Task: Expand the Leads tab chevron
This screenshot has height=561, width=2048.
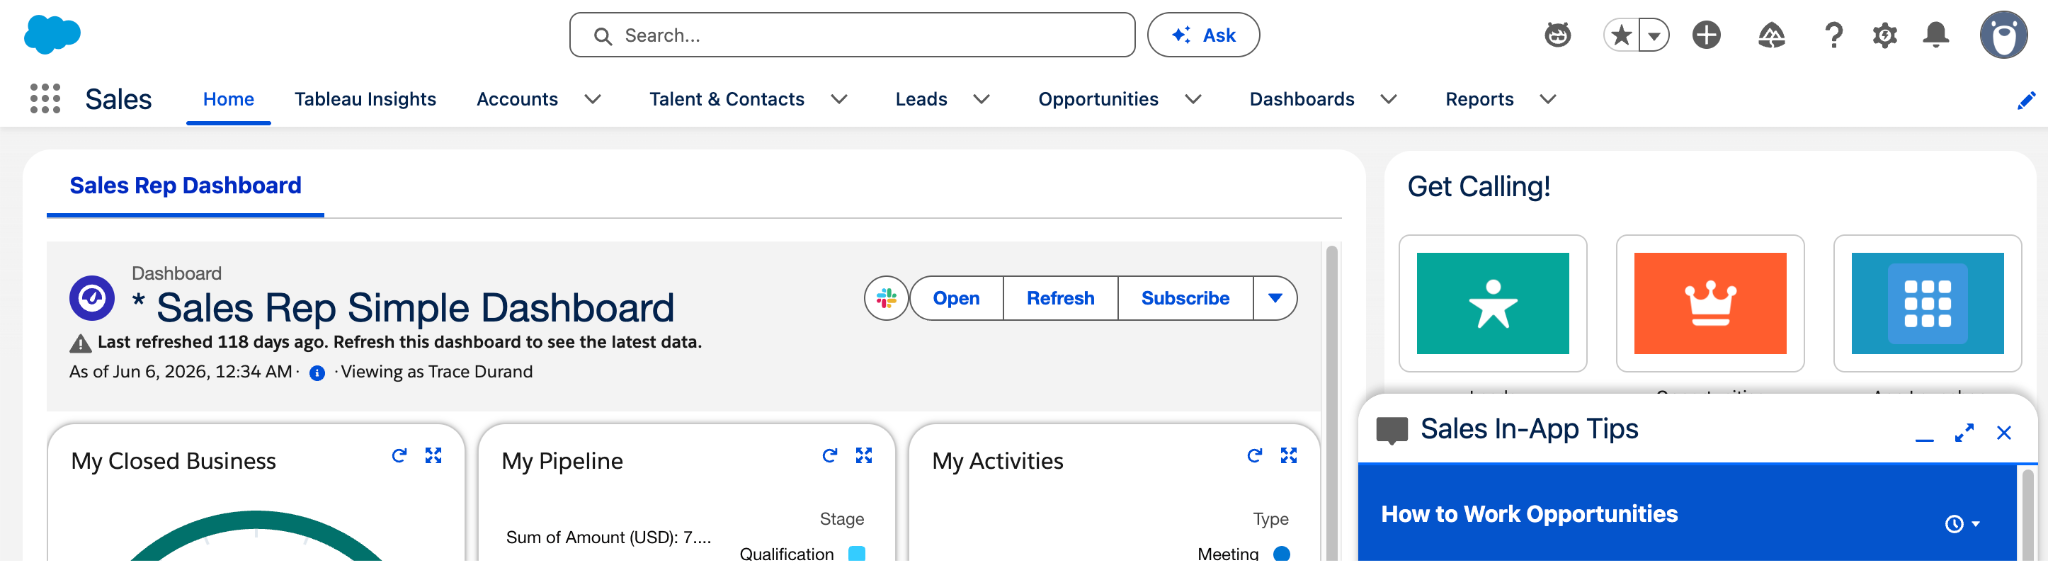Action: tap(981, 99)
